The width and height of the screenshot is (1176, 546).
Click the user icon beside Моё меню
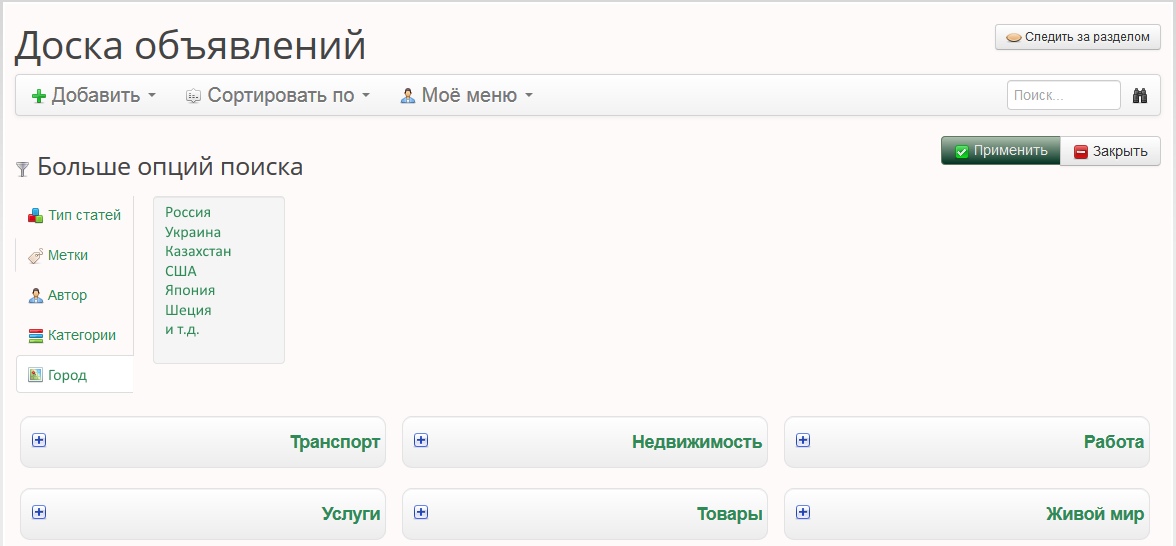(408, 95)
